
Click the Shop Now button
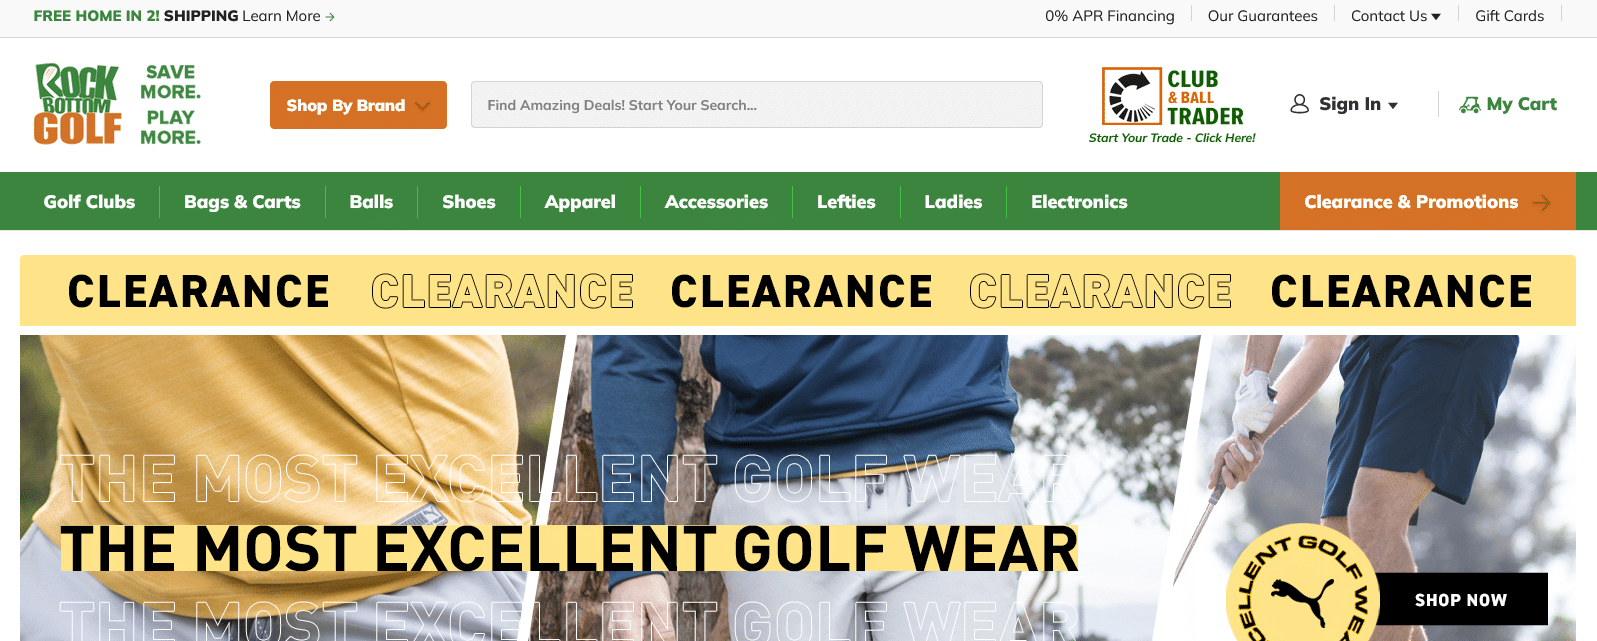1461,599
